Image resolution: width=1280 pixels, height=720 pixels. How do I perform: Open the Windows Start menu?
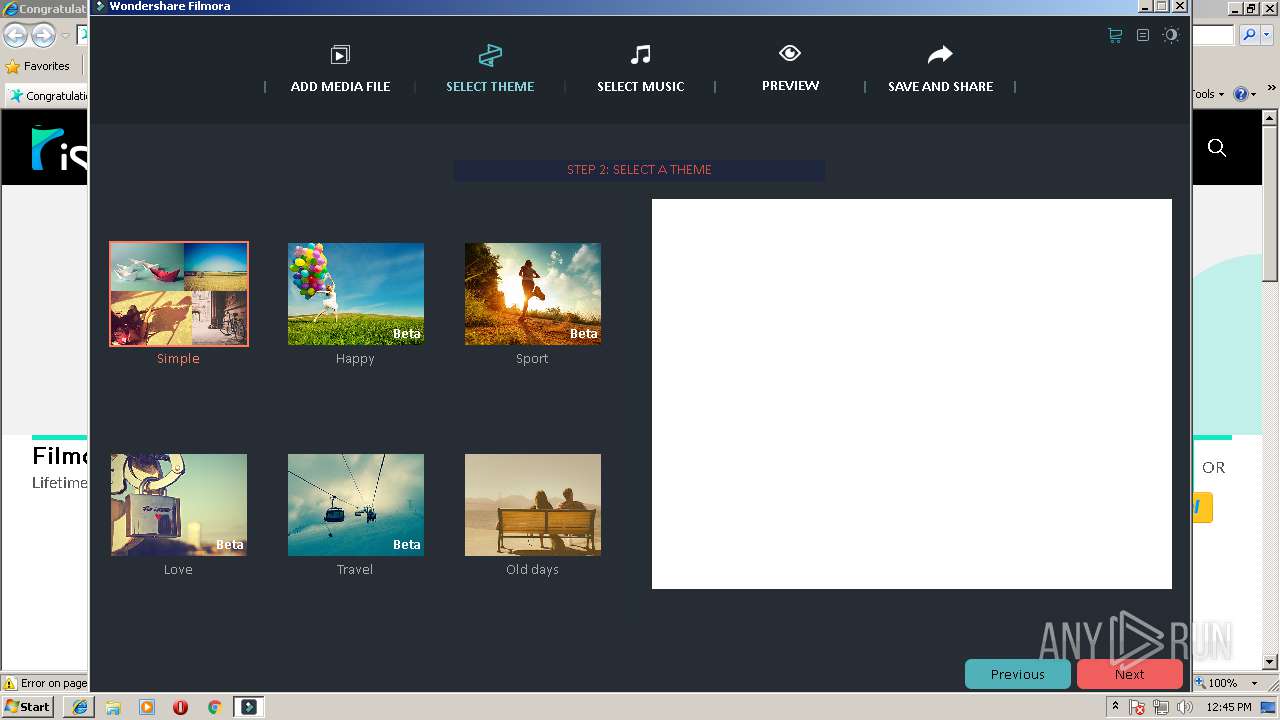click(27, 706)
